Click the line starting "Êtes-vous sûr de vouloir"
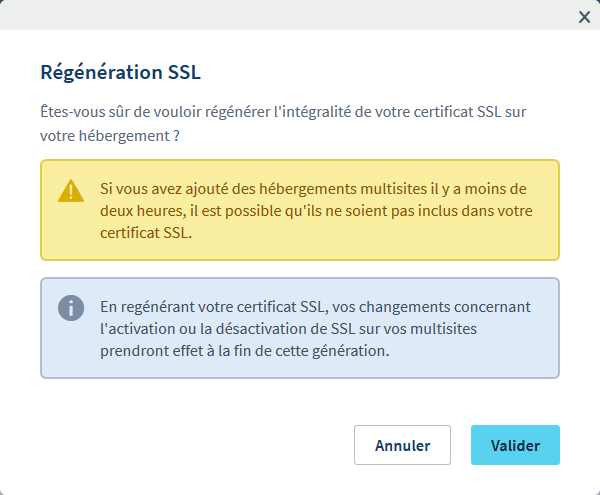 coord(283,111)
